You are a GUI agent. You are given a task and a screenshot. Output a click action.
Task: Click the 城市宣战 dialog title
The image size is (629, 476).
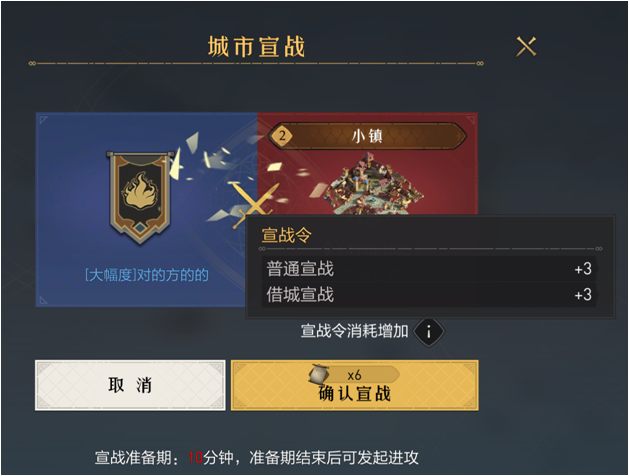coord(257,47)
